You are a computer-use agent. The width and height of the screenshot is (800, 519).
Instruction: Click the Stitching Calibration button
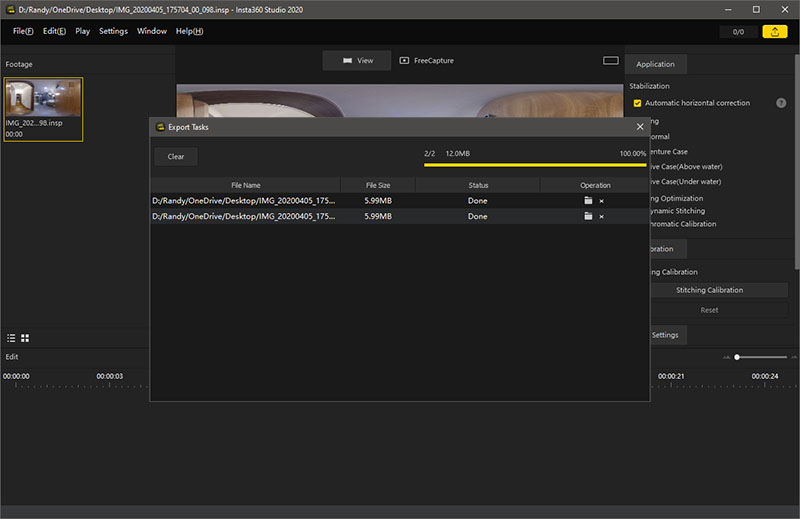click(709, 290)
